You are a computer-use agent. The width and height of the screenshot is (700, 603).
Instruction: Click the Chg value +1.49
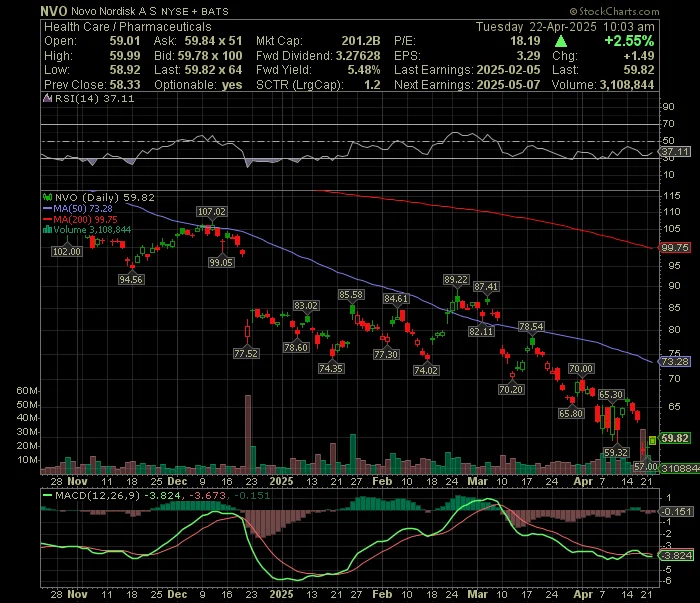638,56
